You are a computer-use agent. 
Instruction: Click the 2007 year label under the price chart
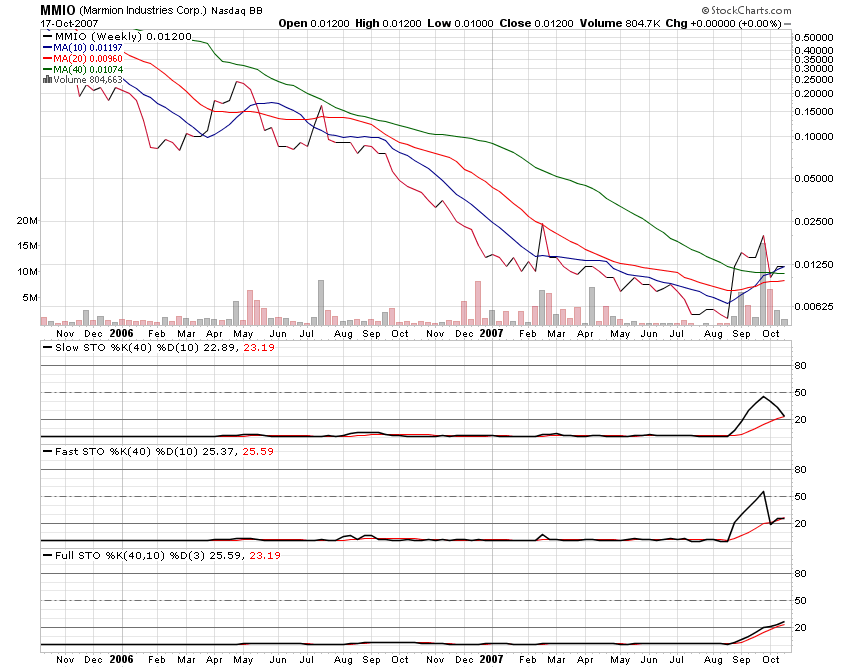pyautogui.click(x=491, y=333)
